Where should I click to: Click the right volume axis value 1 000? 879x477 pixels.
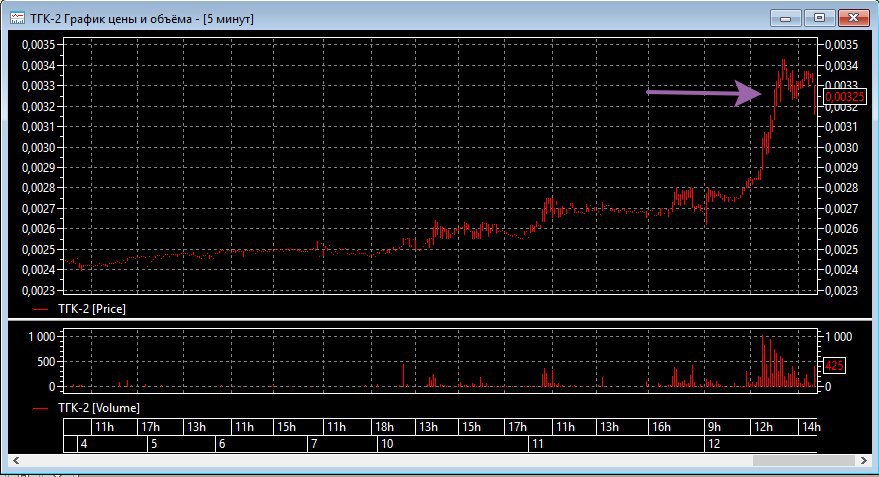pos(839,336)
